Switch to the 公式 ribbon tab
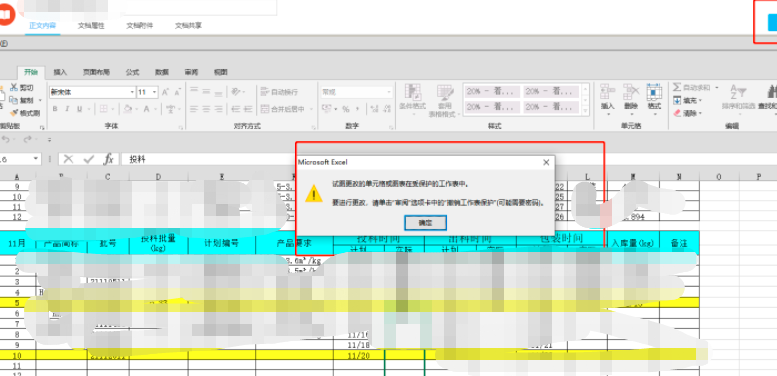This screenshot has width=777, height=376. [132, 72]
